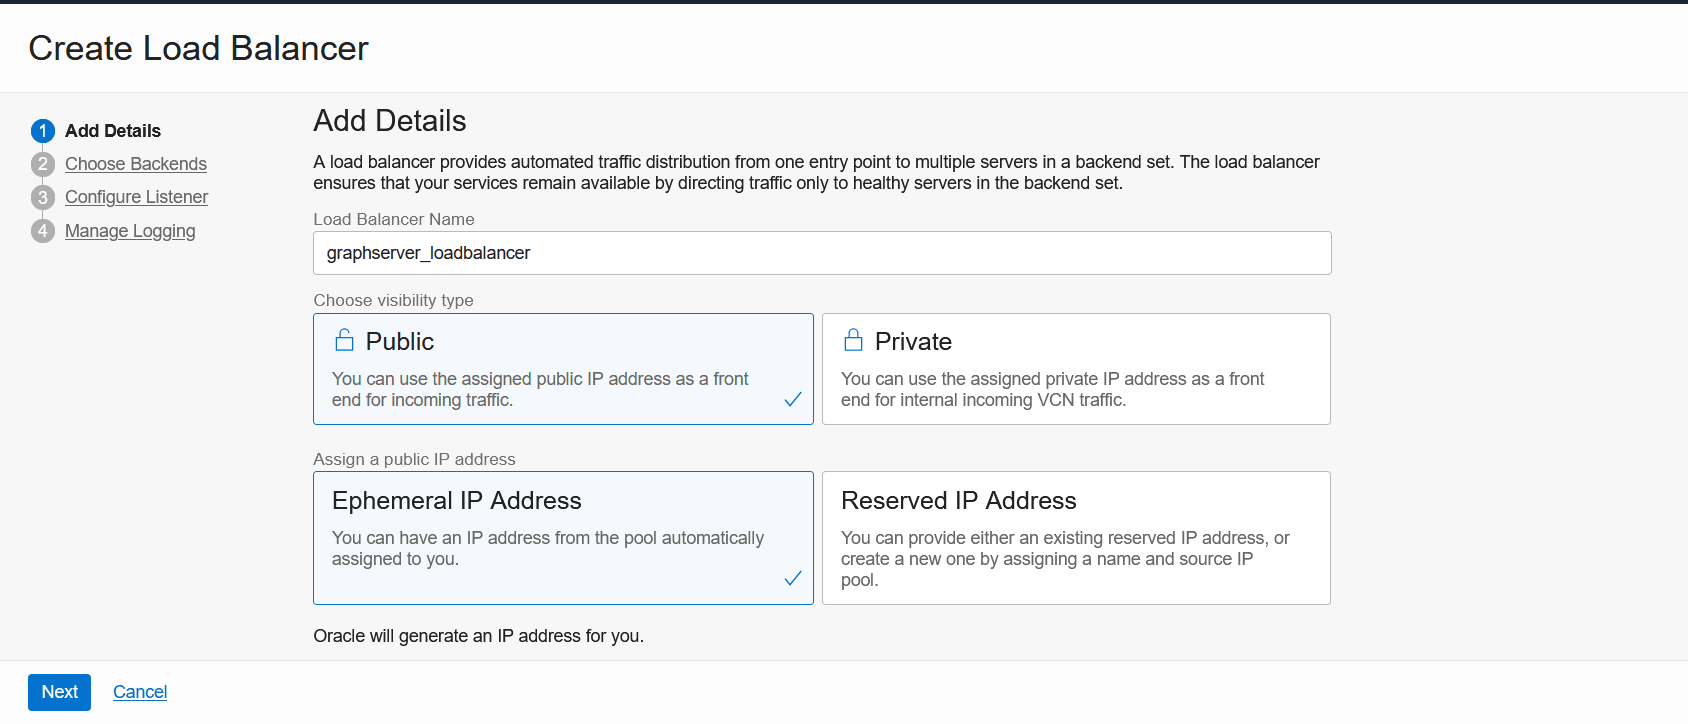Cancel the load balancer creation
Image resolution: width=1688 pixels, height=724 pixels.
click(x=140, y=692)
